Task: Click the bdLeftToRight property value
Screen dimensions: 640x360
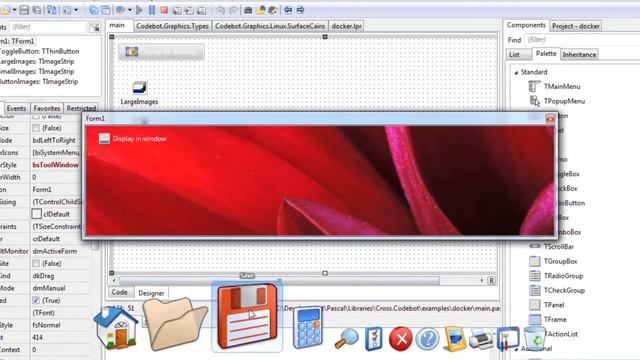Action: (x=54, y=140)
